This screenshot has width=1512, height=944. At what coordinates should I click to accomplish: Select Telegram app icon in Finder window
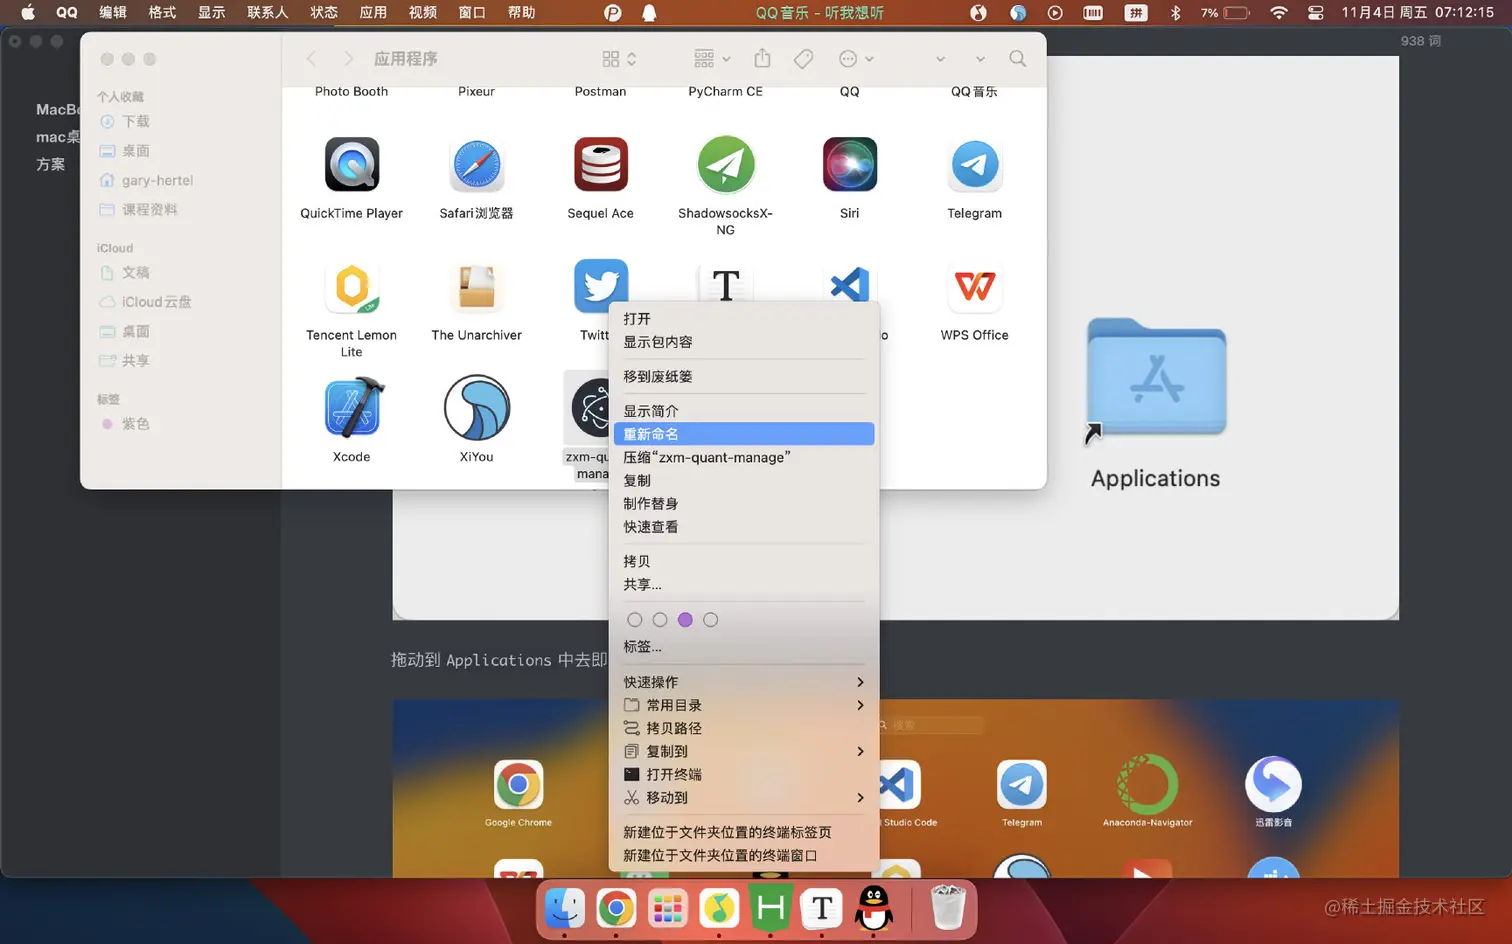(x=974, y=164)
